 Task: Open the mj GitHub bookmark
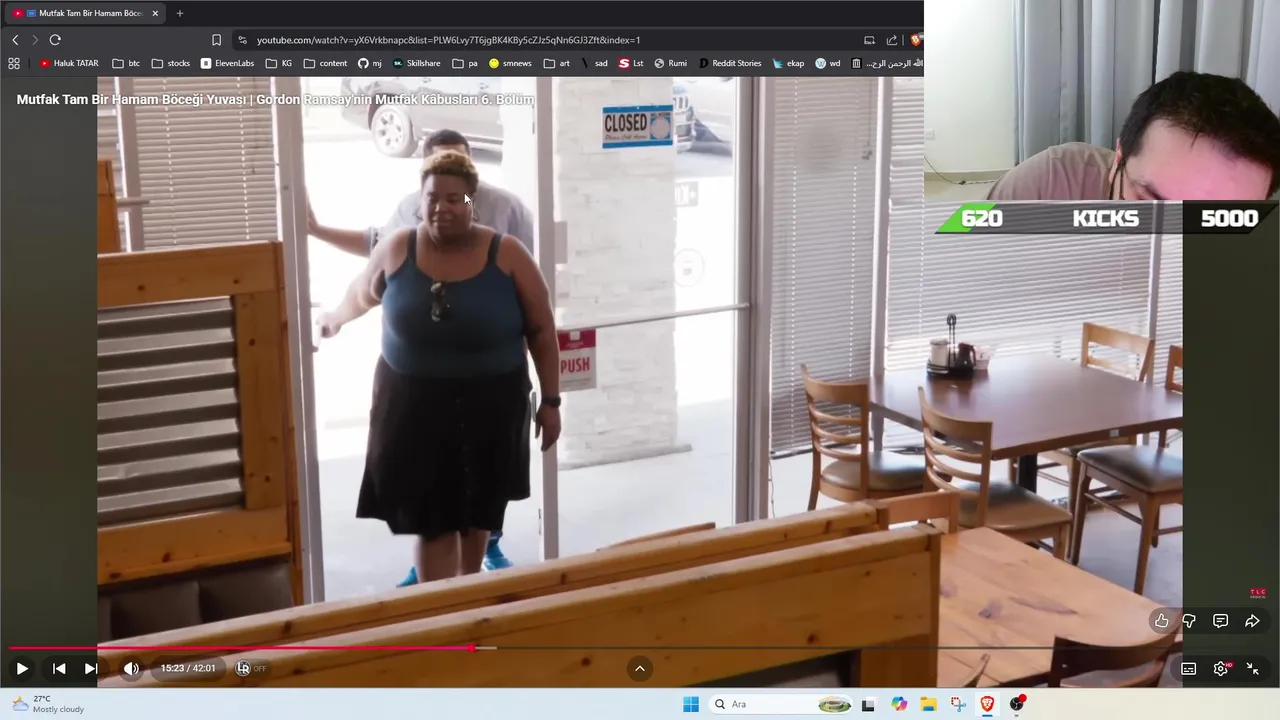[370, 63]
